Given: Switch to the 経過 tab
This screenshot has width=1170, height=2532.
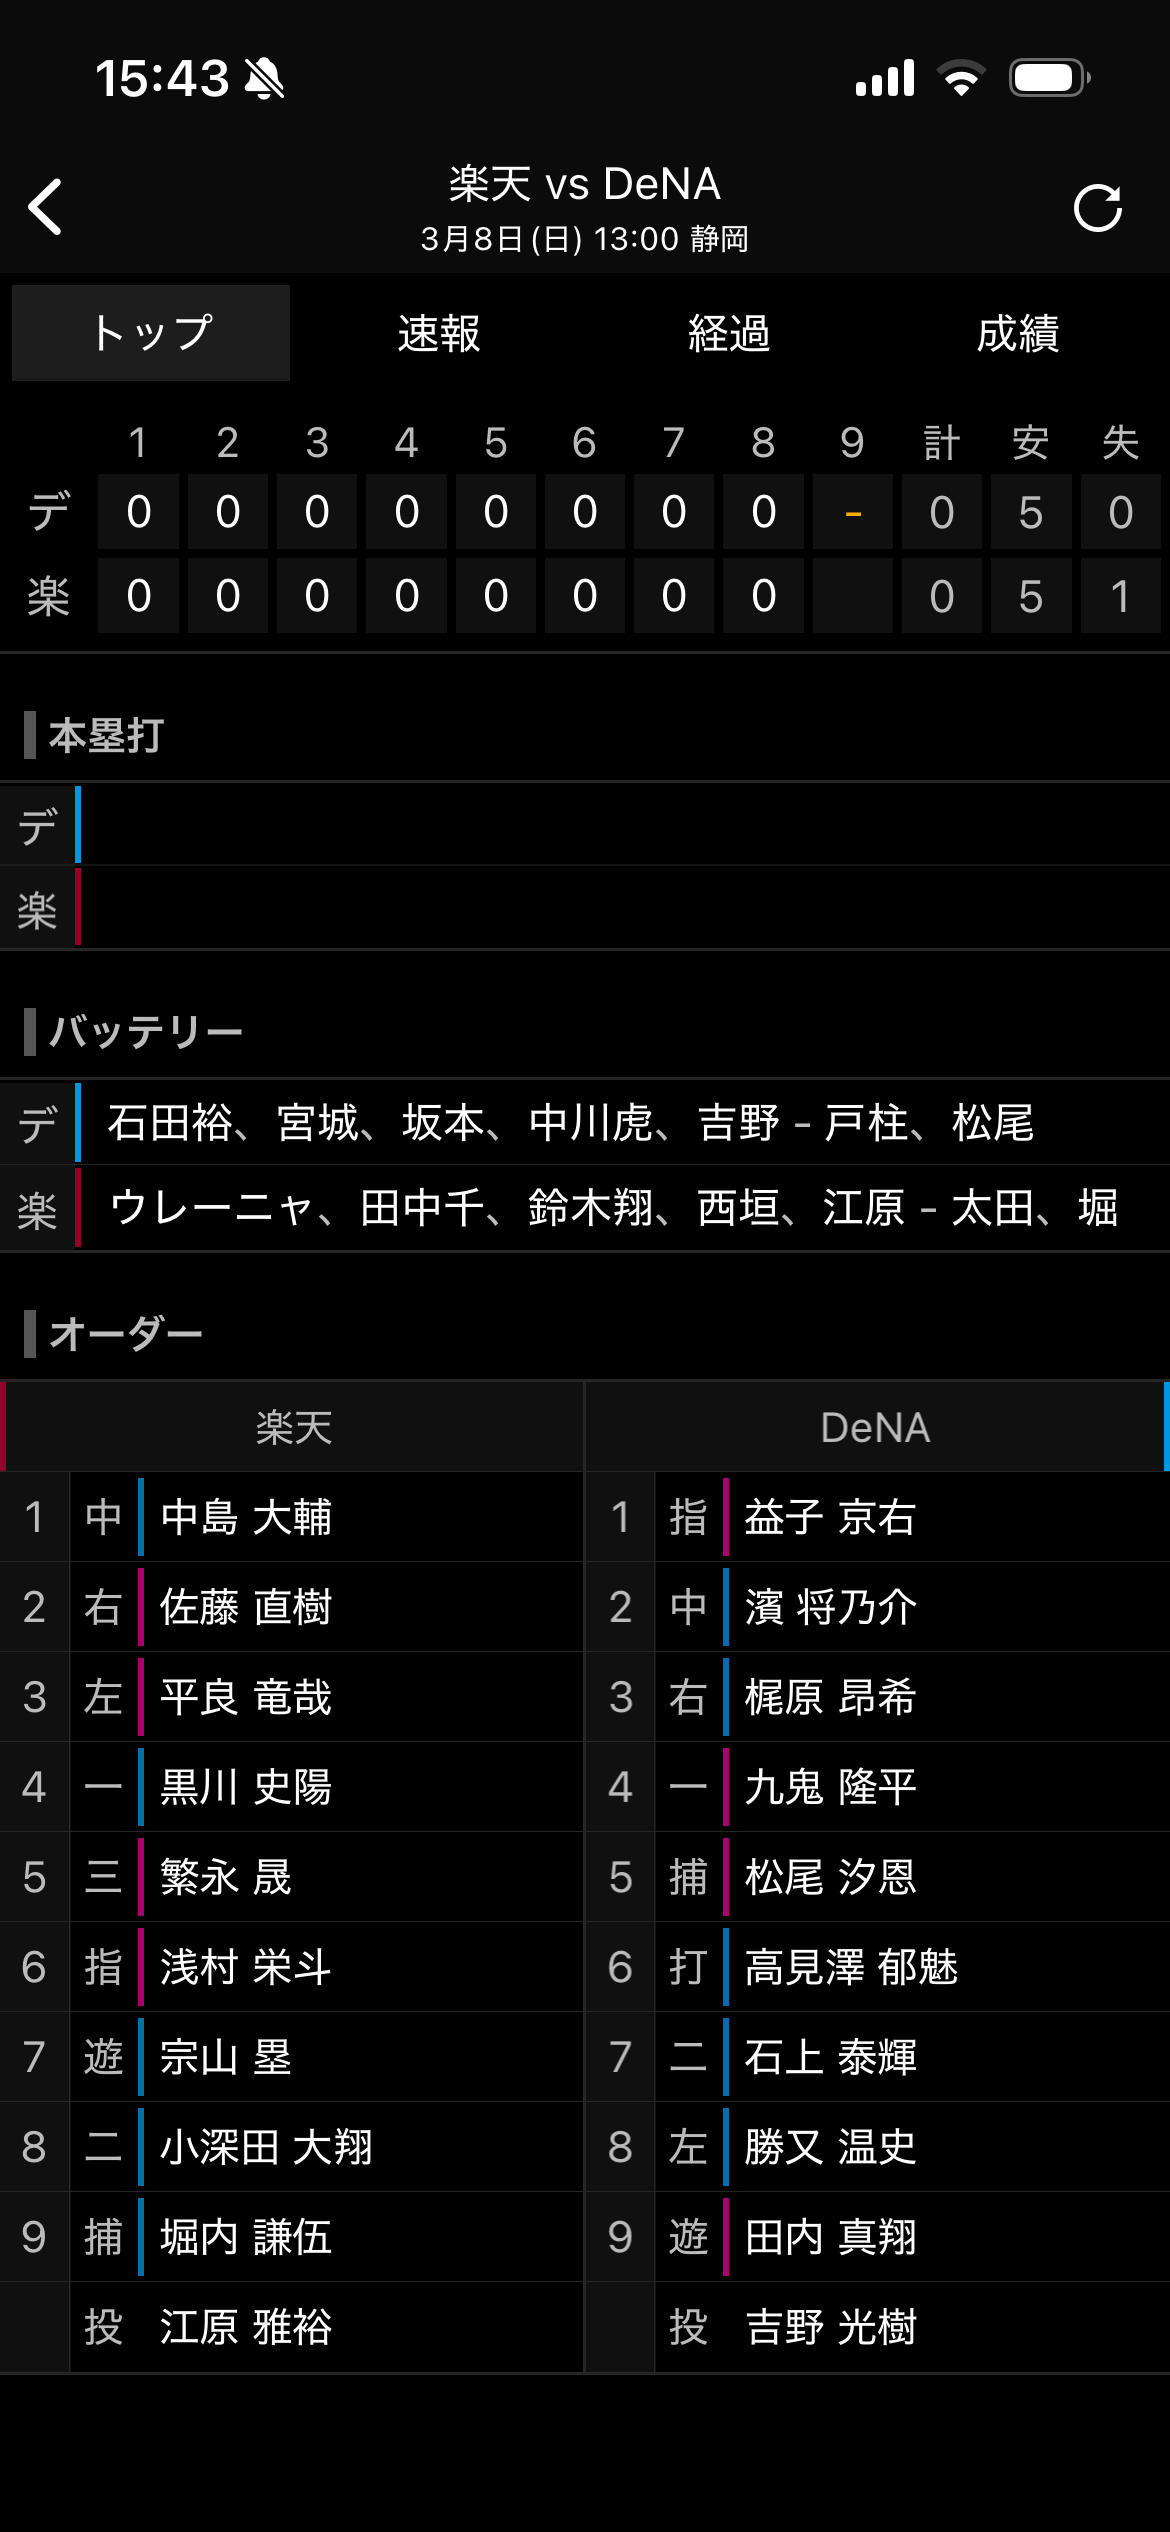Looking at the screenshot, I should pos(729,333).
